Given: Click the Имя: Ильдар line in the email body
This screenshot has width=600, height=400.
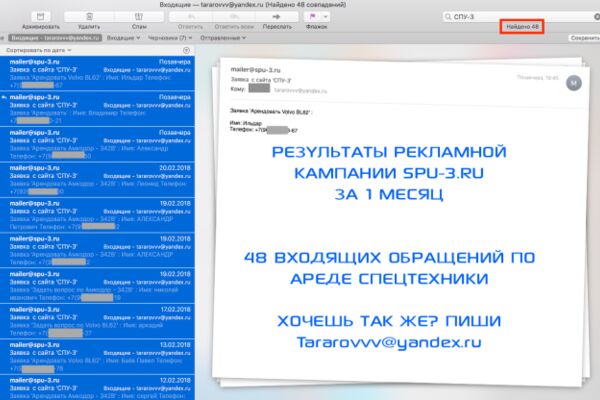Looking at the screenshot, I should tap(246, 123).
